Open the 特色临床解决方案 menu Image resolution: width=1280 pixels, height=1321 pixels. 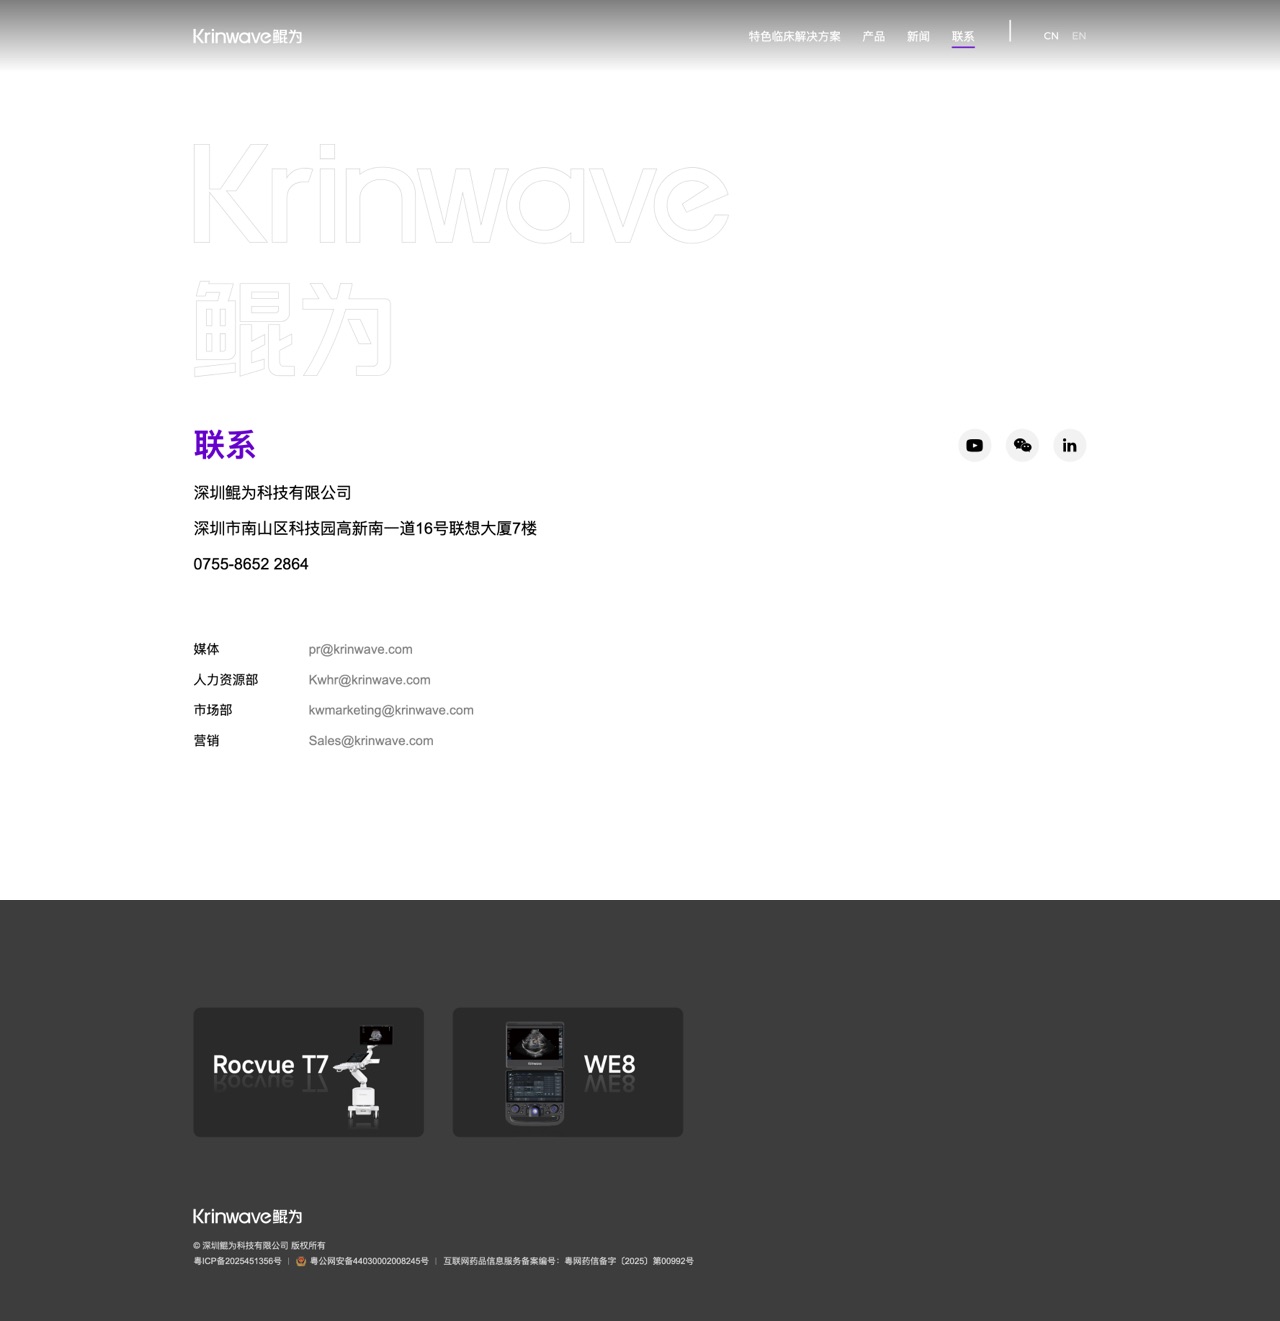[794, 37]
